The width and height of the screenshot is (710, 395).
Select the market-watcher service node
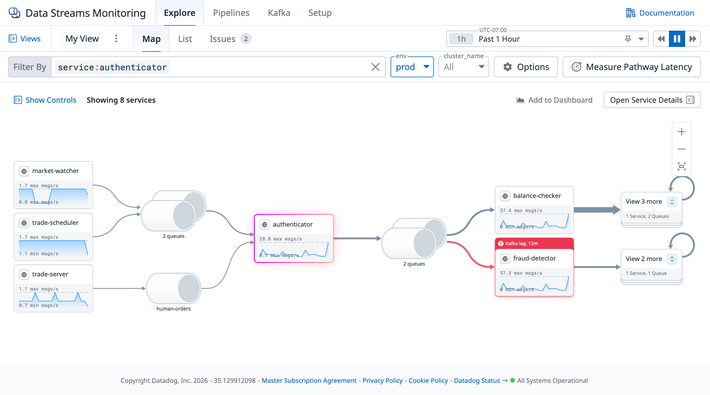53,185
